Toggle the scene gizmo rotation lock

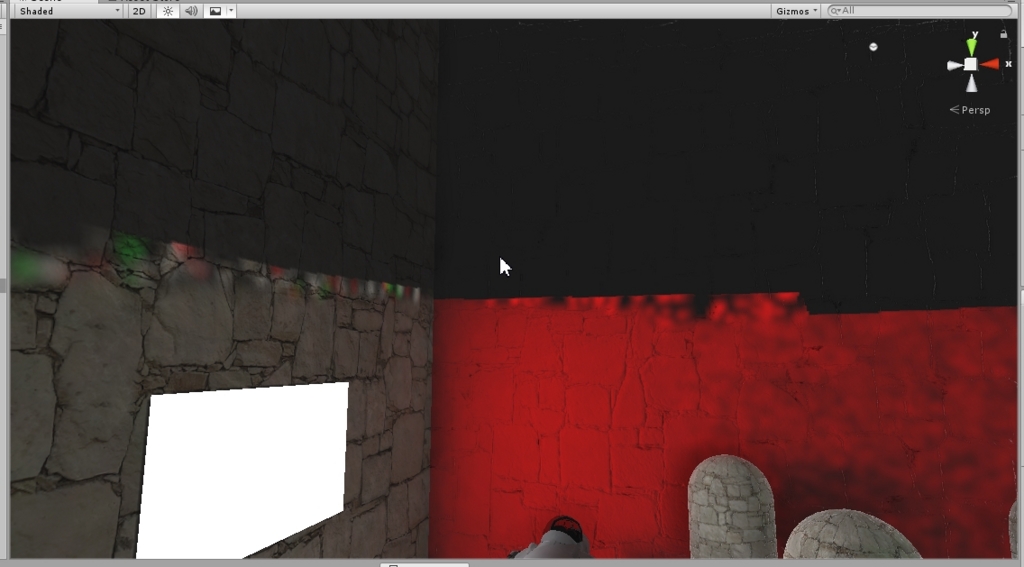(1004, 34)
